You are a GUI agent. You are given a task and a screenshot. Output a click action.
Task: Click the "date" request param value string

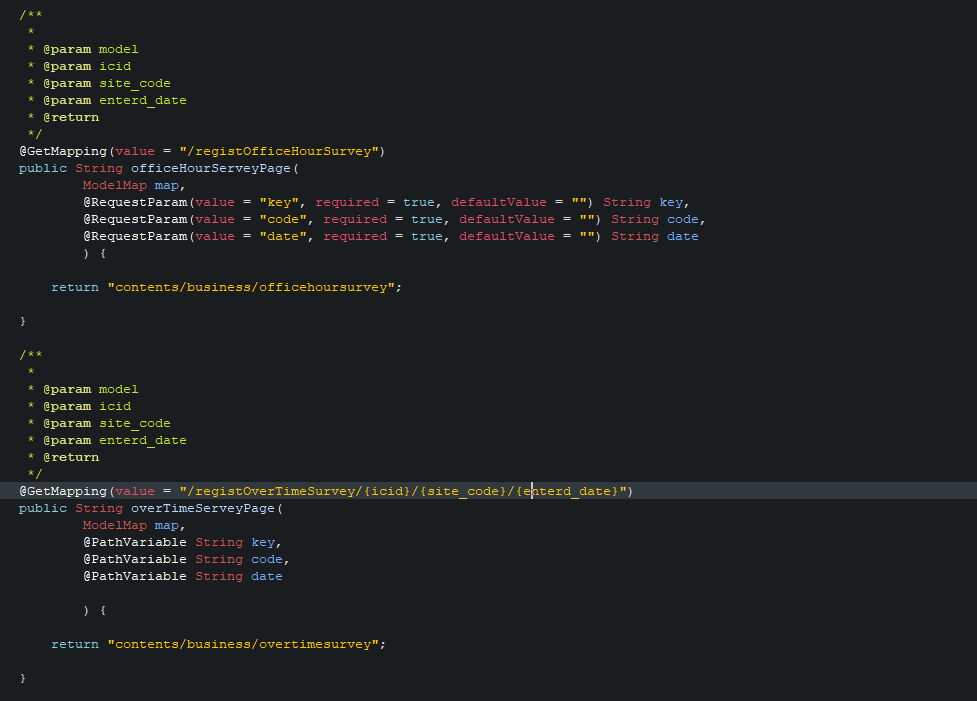pyautogui.click(x=284, y=236)
